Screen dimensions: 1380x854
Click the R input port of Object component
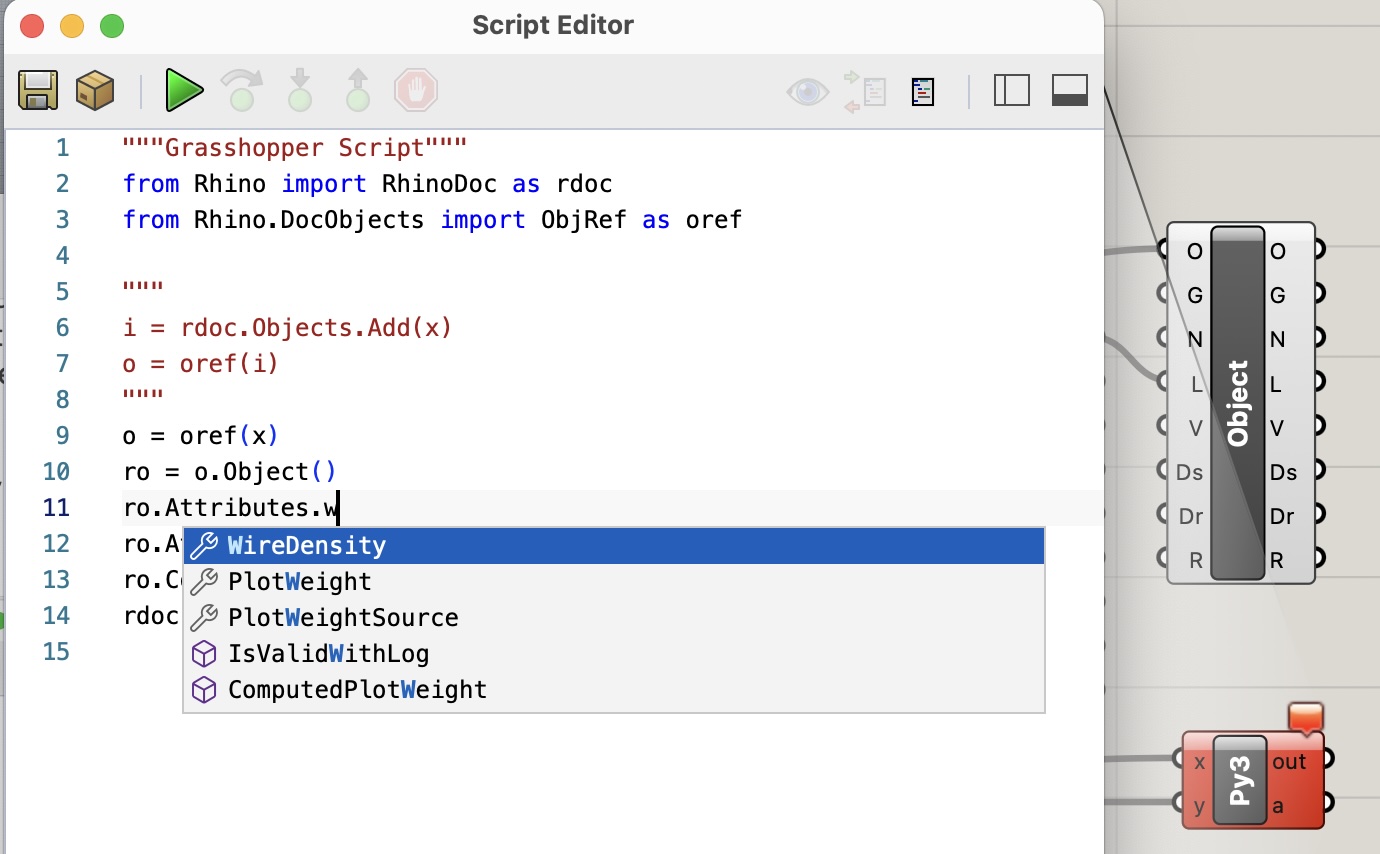click(x=1163, y=557)
